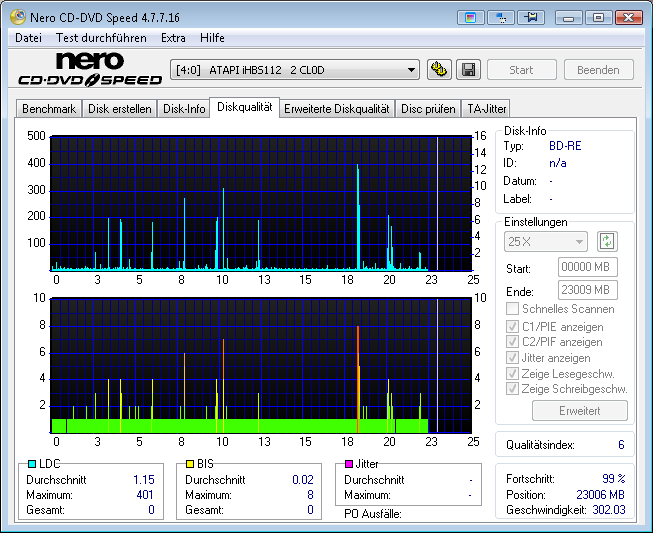This screenshot has height=533, width=653.
Task: Open the Hilfe menu
Action: pyautogui.click(x=212, y=38)
